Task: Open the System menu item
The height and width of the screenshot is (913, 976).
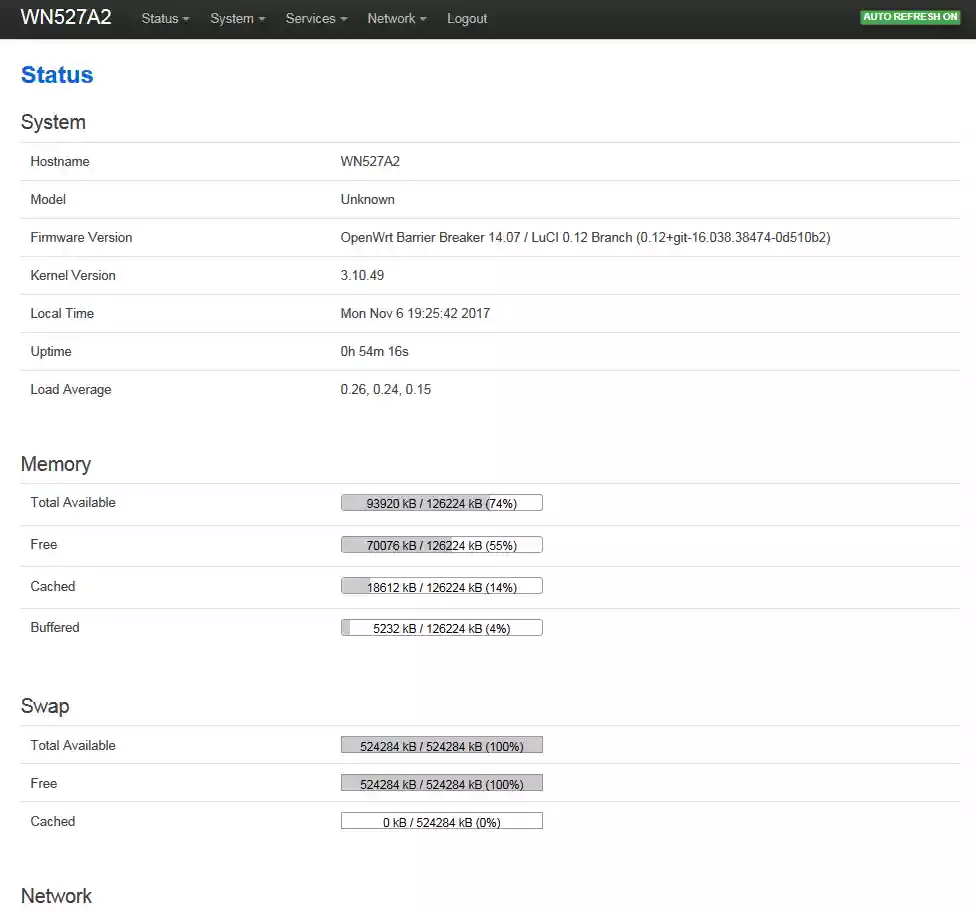Action: point(237,18)
